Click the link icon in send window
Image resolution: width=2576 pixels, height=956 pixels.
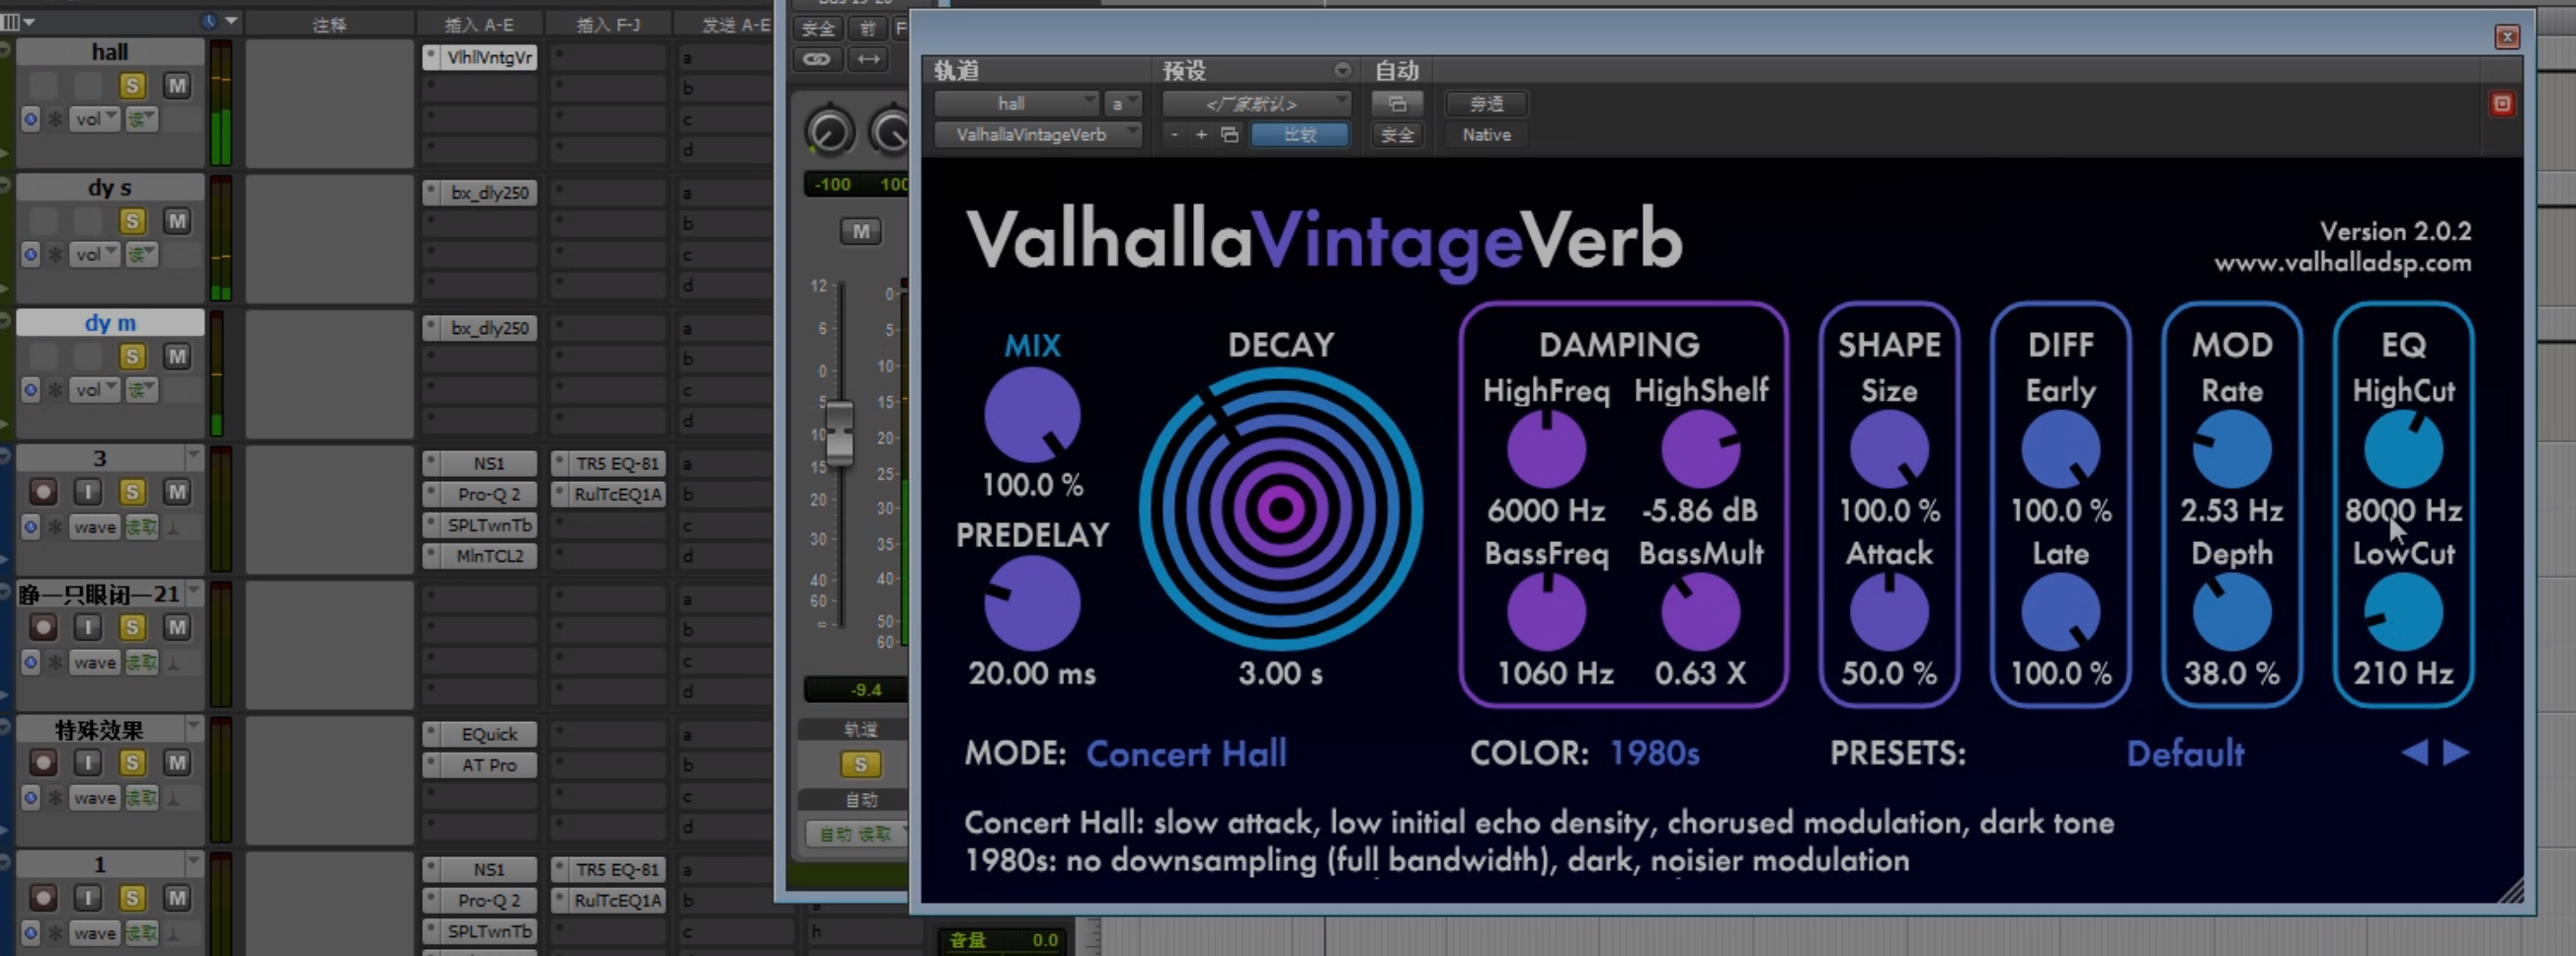816,59
